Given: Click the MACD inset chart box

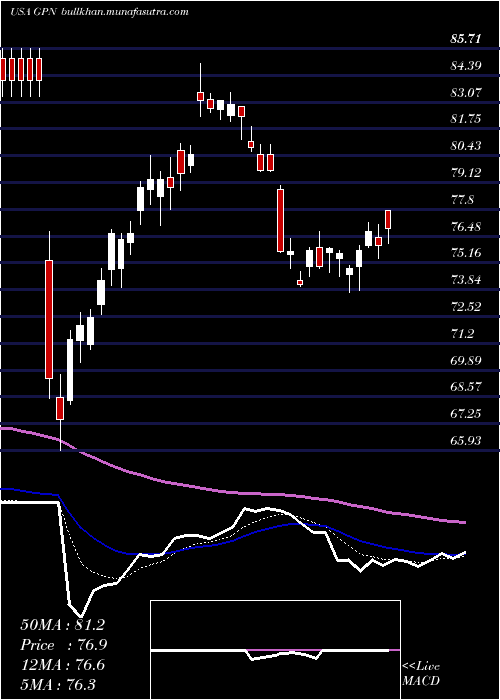Looking at the screenshot, I should pos(275,650).
